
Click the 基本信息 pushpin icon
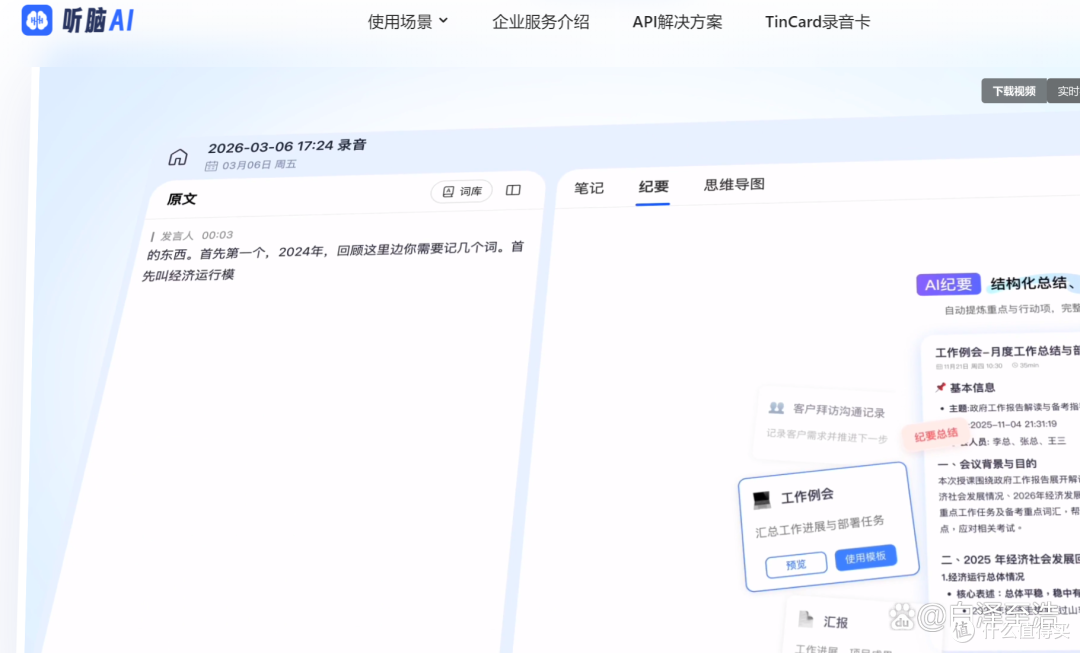[x=940, y=387]
